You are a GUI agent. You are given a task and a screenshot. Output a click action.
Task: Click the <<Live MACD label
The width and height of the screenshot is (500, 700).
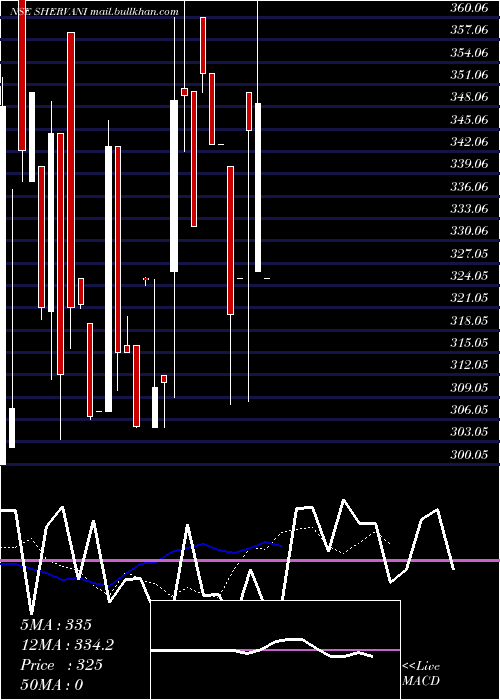tap(421, 673)
